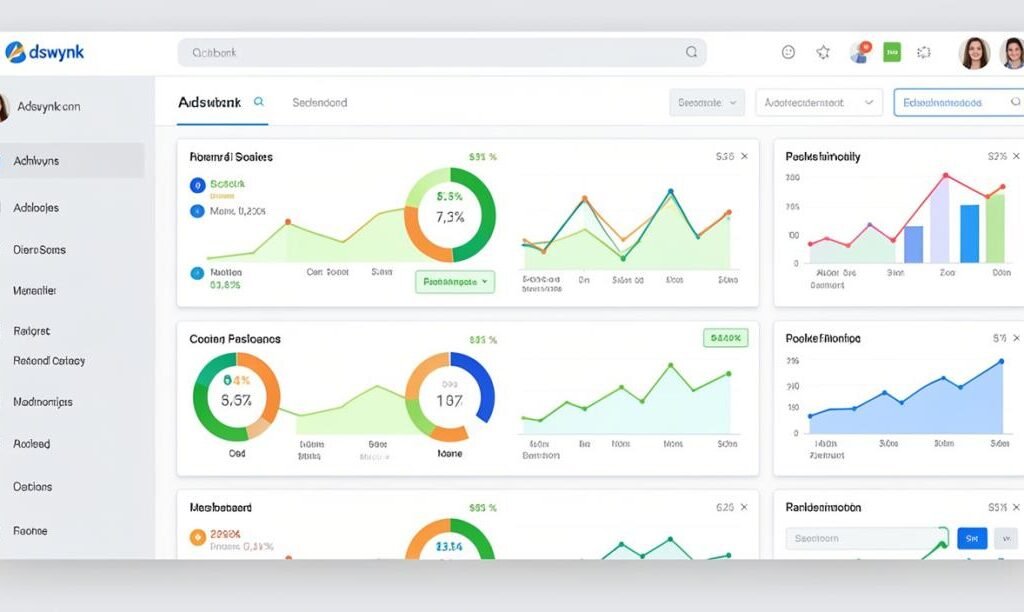This screenshot has height=612, width=1024.
Task: Open the Sesceaie dropdown filter
Action: pyautogui.click(x=706, y=102)
